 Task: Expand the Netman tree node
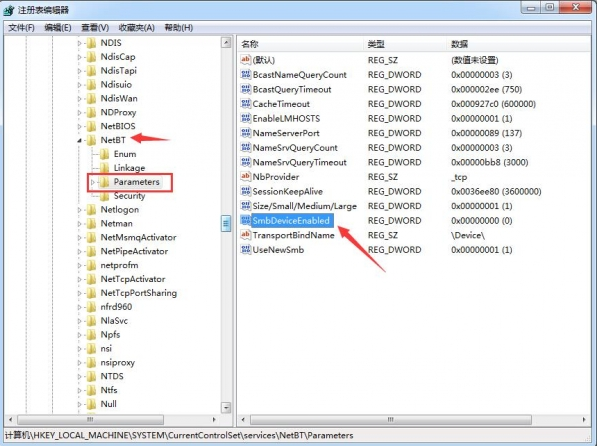point(79,224)
